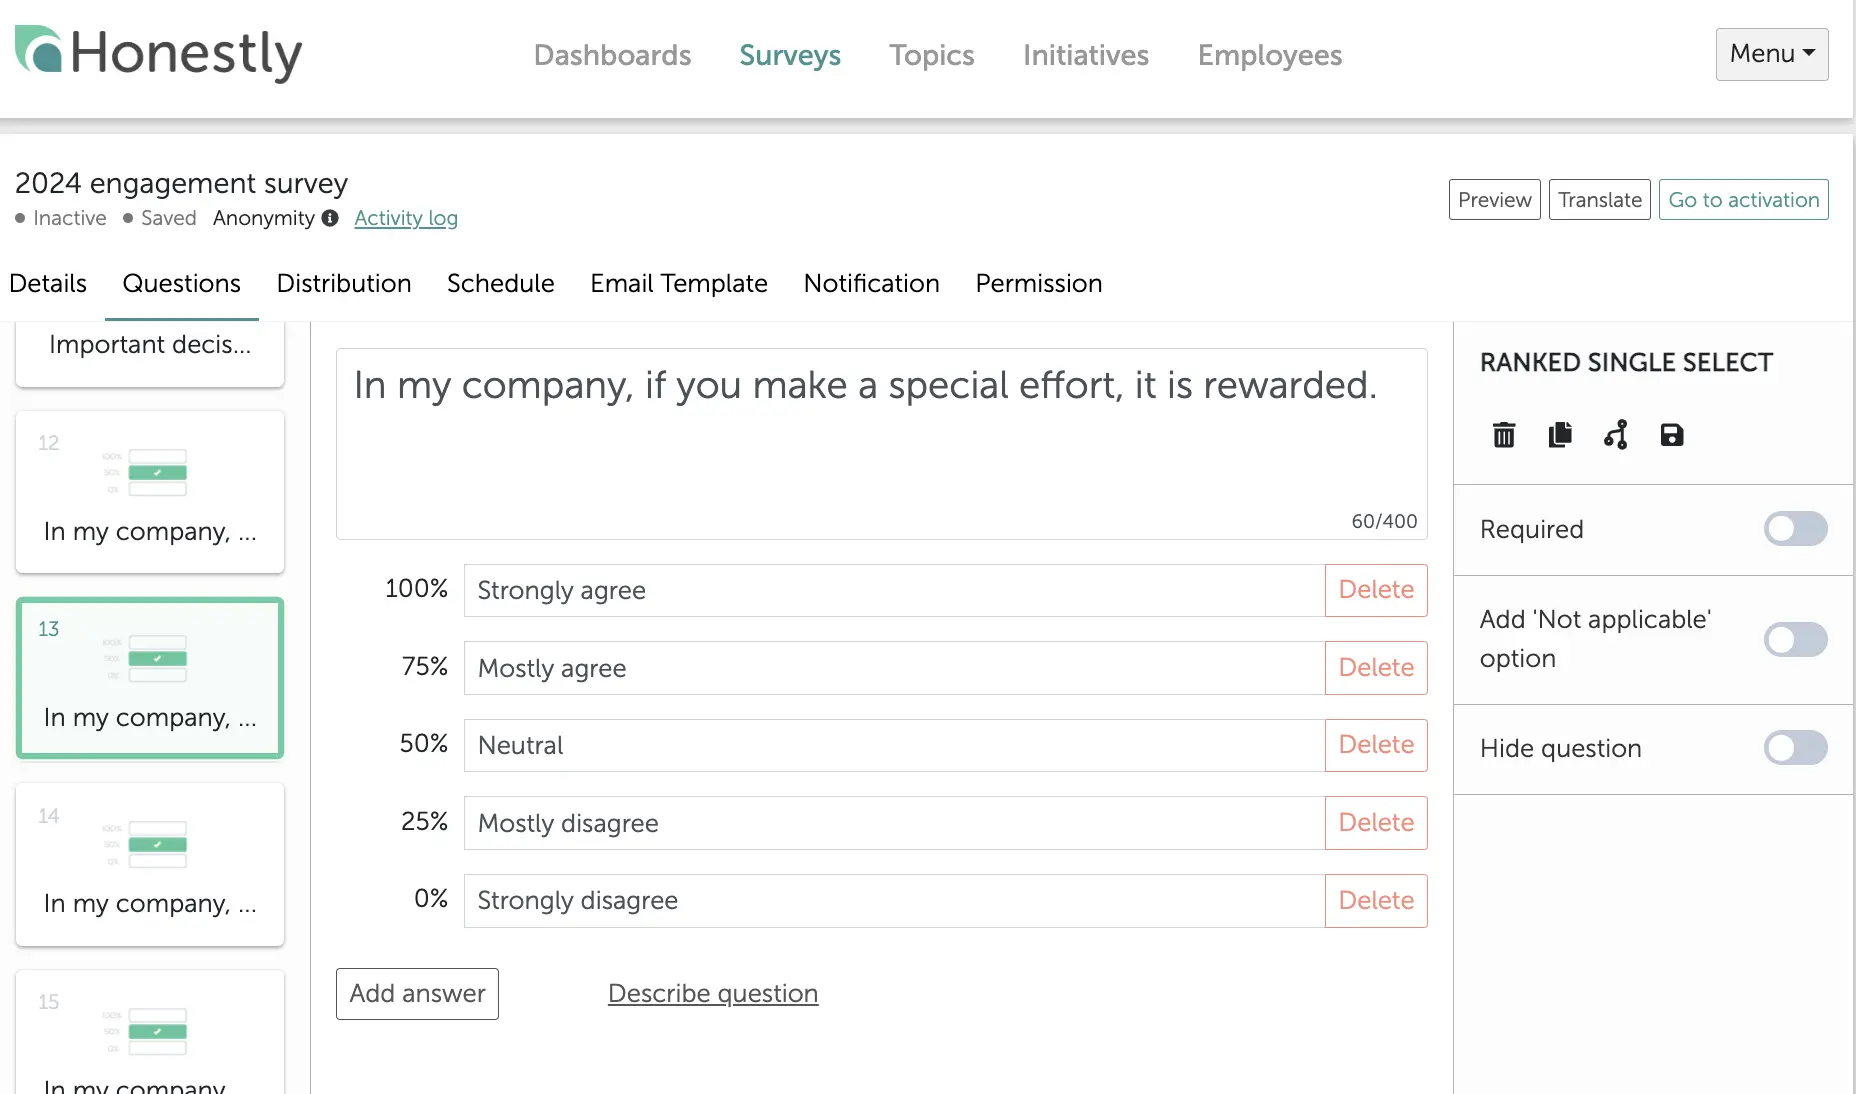Click the Strongly agree answer field
This screenshot has width=1856, height=1094.
coord(894,590)
